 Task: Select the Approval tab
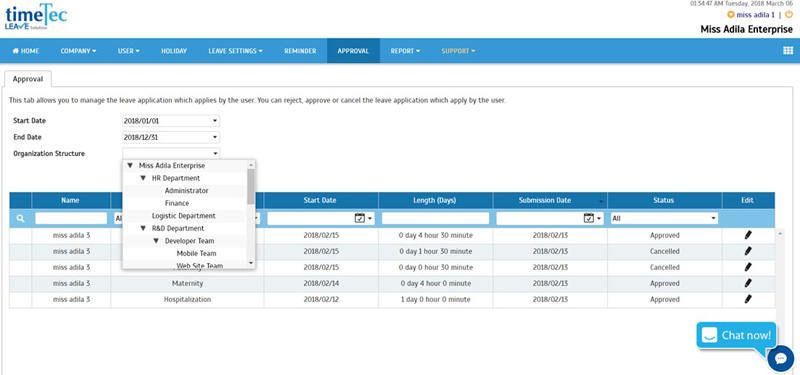(28, 79)
